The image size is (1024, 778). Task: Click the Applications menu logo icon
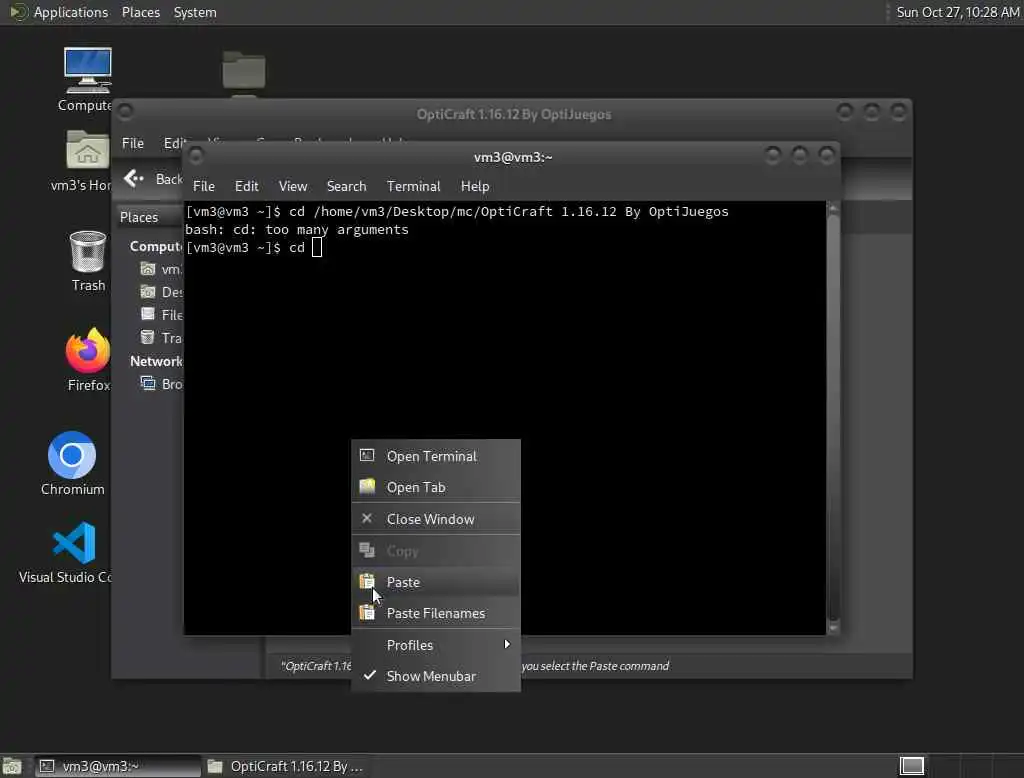click(x=18, y=12)
